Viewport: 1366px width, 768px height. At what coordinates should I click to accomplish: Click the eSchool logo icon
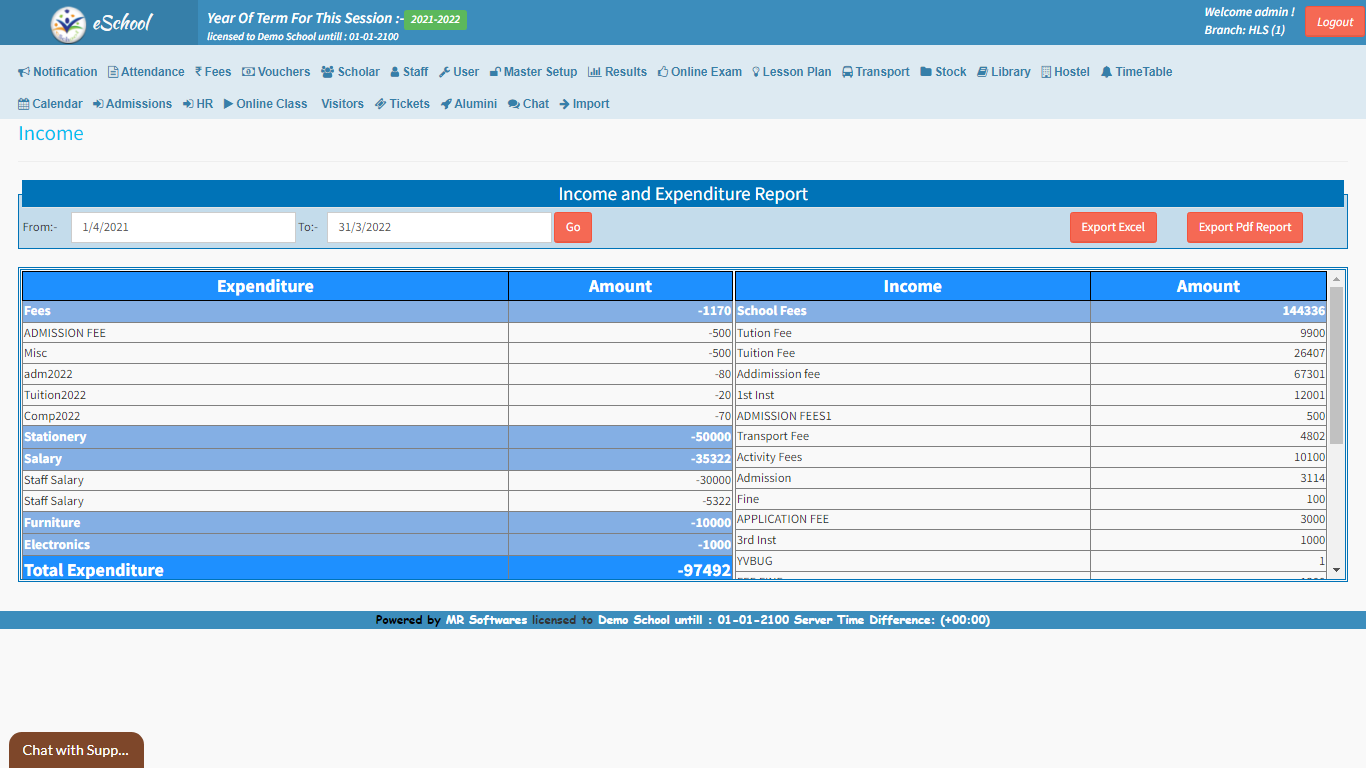68,23
